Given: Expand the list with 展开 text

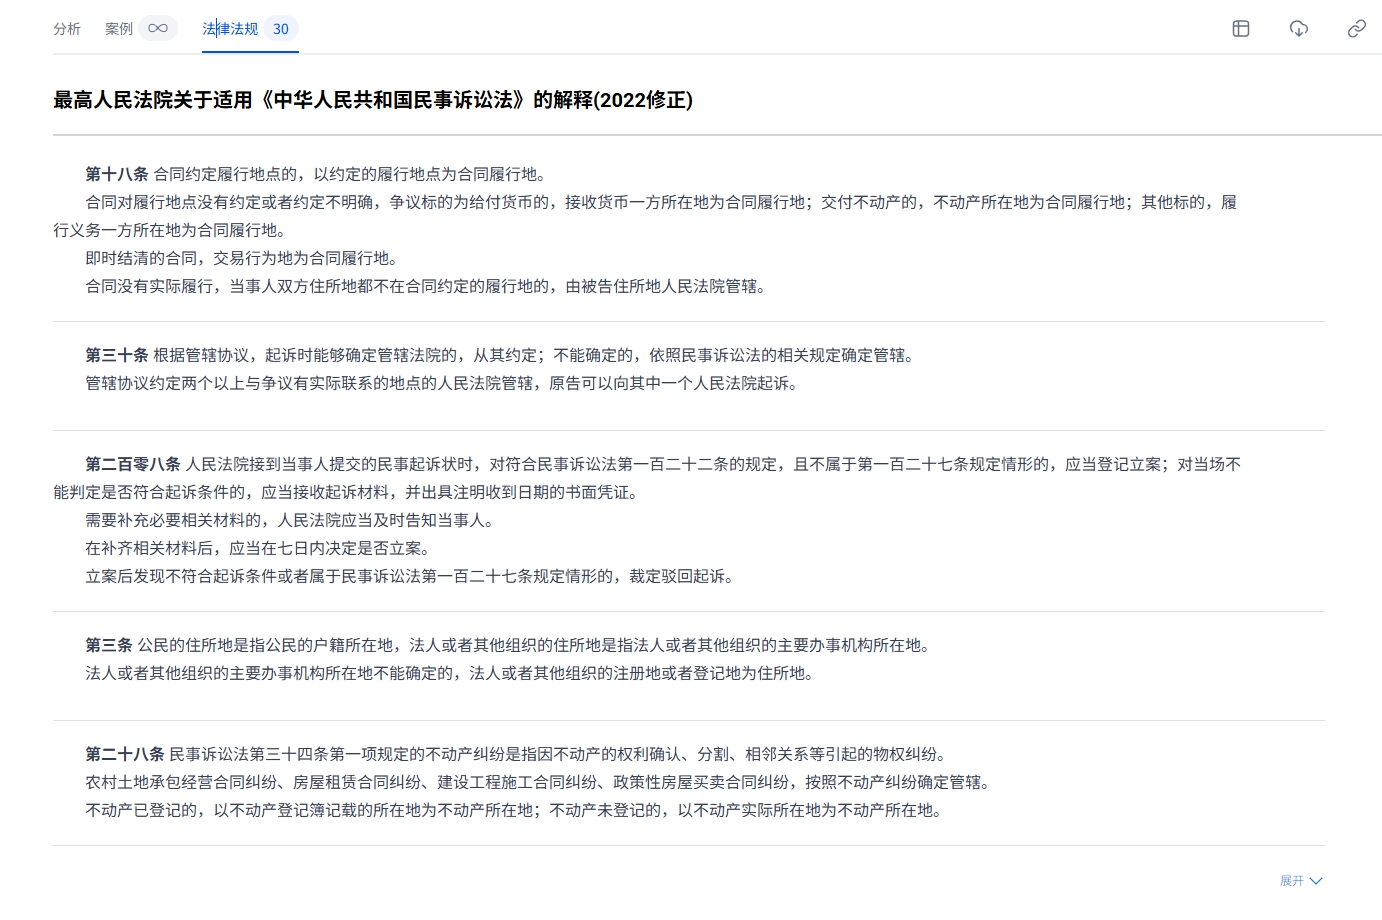Looking at the screenshot, I should point(1292,881).
